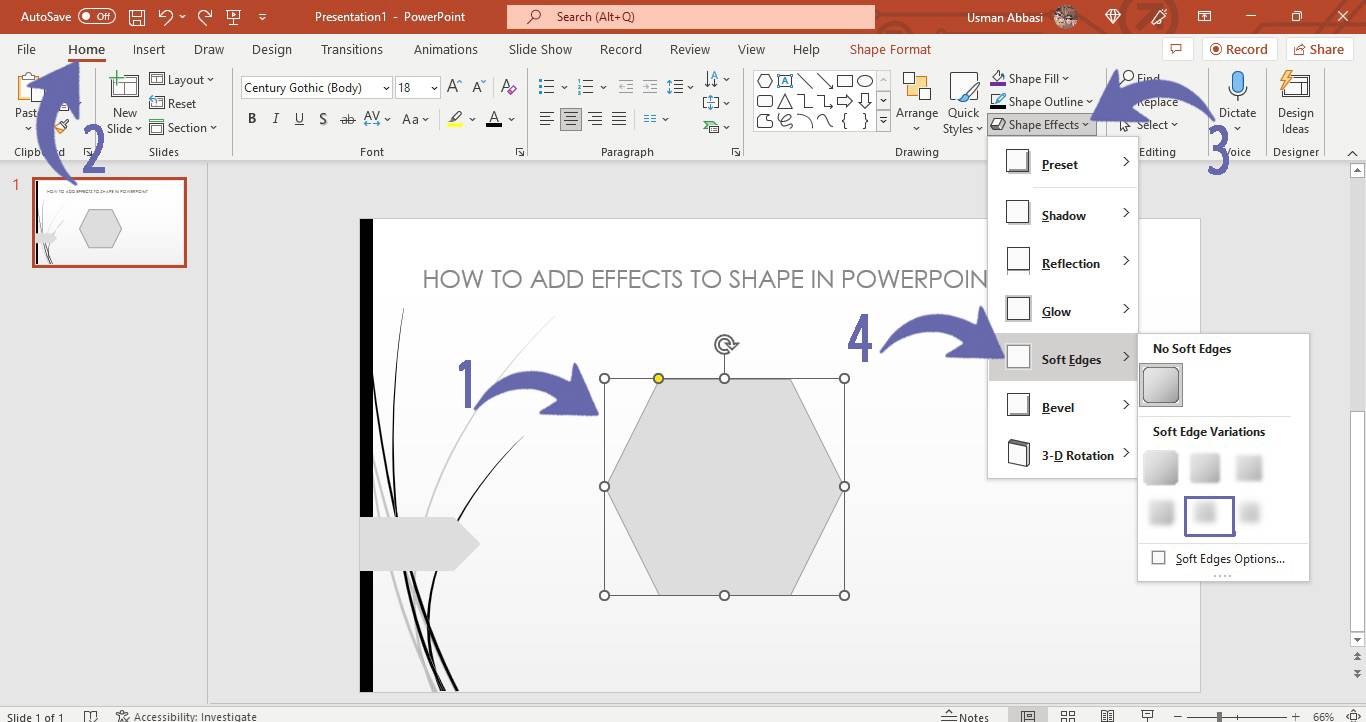This screenshot has height=722, width=1366.
Task: Expand the Layout dropdown
Action: click(181, 79)
